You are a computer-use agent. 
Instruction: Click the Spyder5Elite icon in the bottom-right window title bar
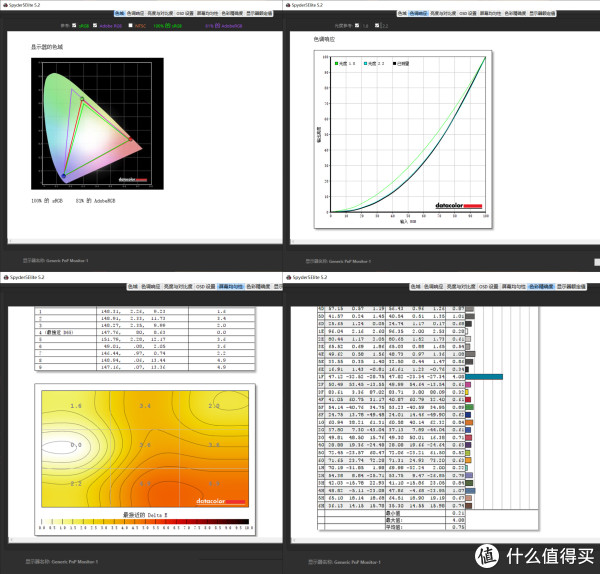click(x=289, y=277)
